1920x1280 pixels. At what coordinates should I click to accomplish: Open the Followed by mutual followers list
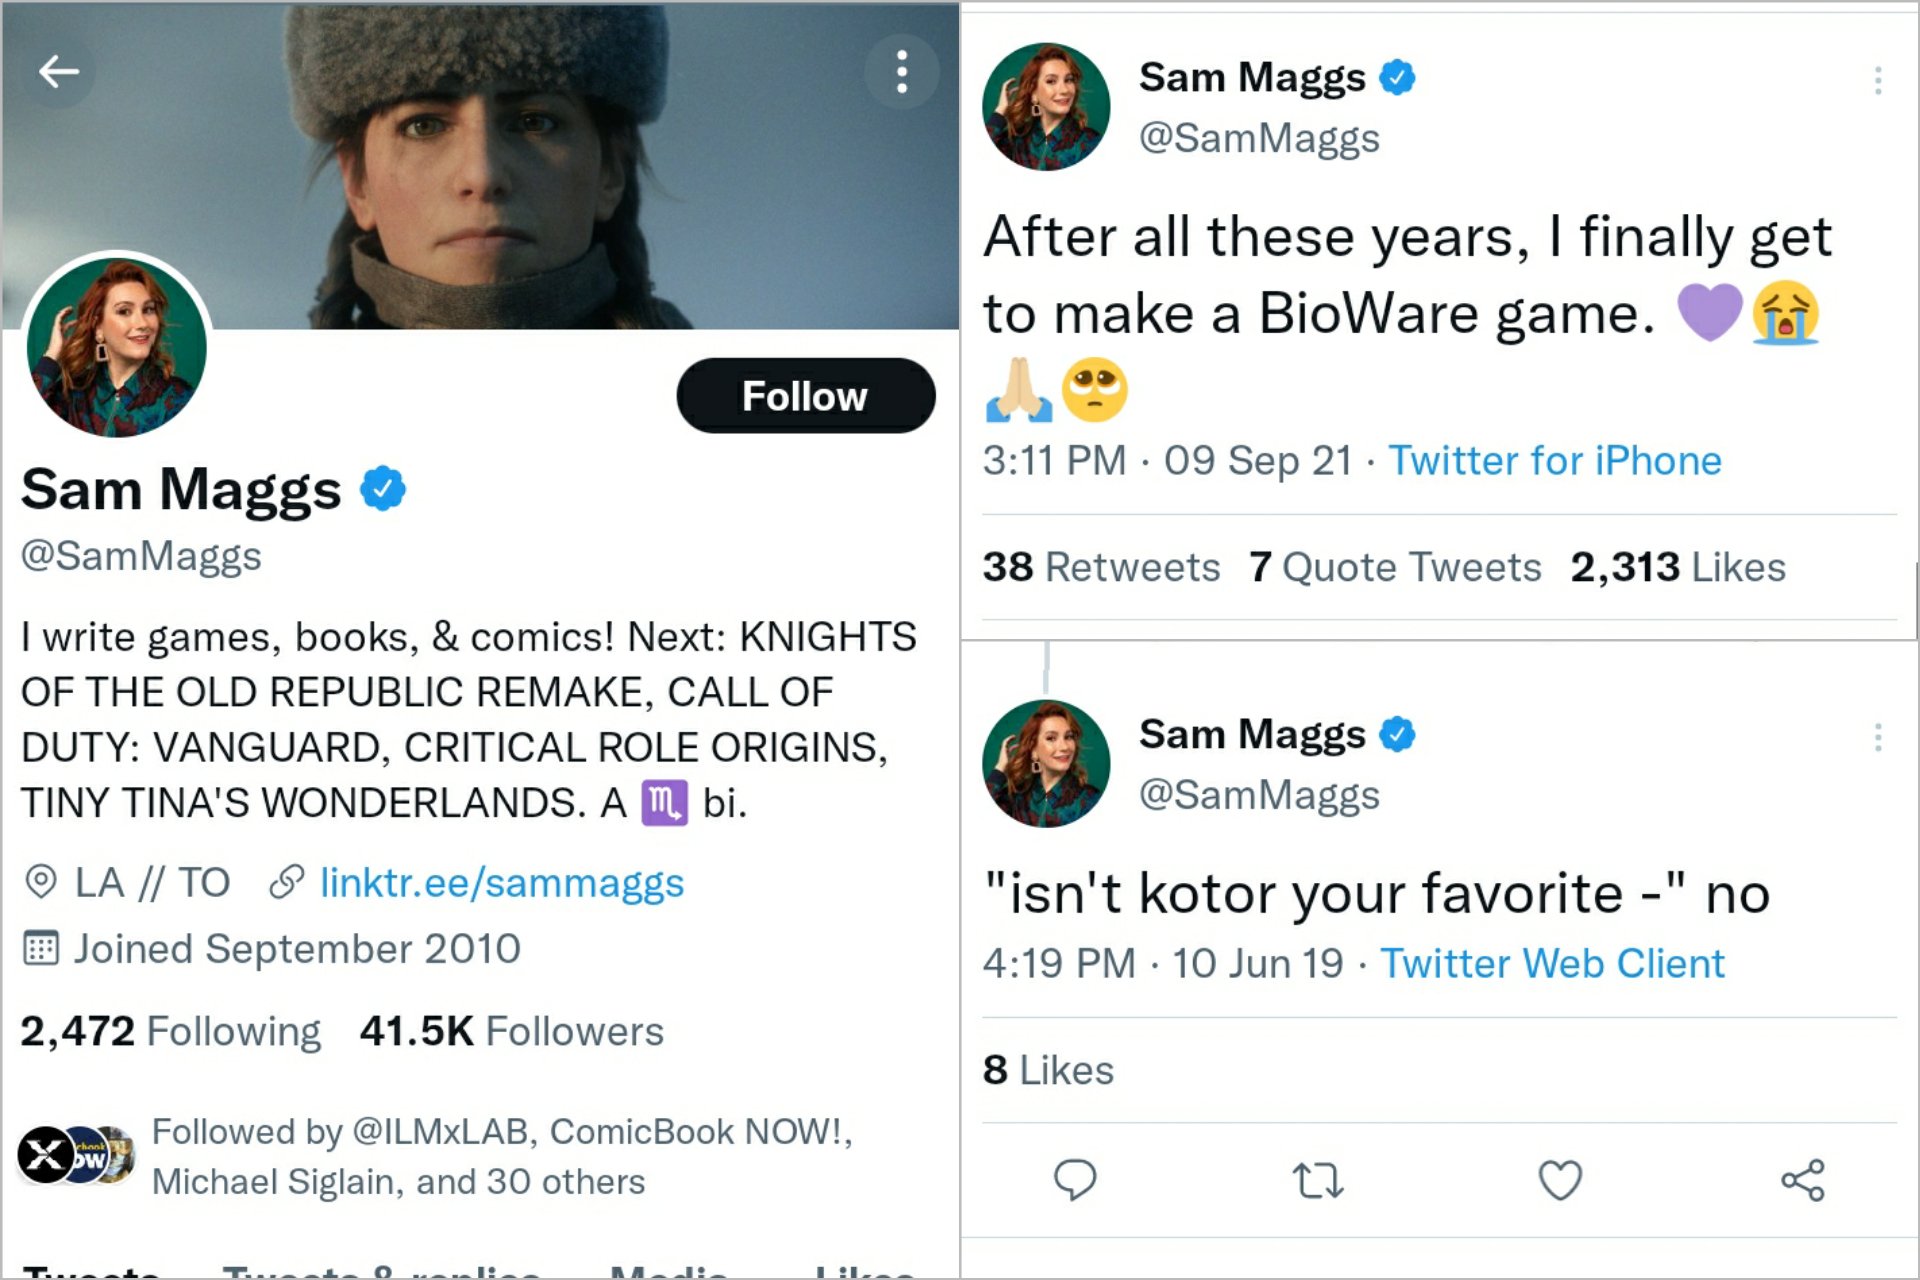[500, 1156]
